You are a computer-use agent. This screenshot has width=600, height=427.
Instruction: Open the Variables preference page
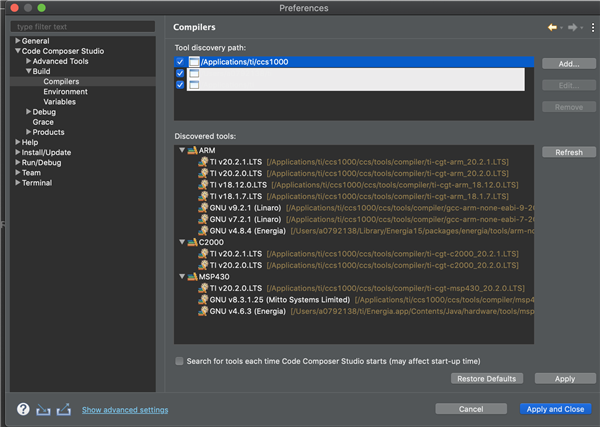click(x=60, y=102)
